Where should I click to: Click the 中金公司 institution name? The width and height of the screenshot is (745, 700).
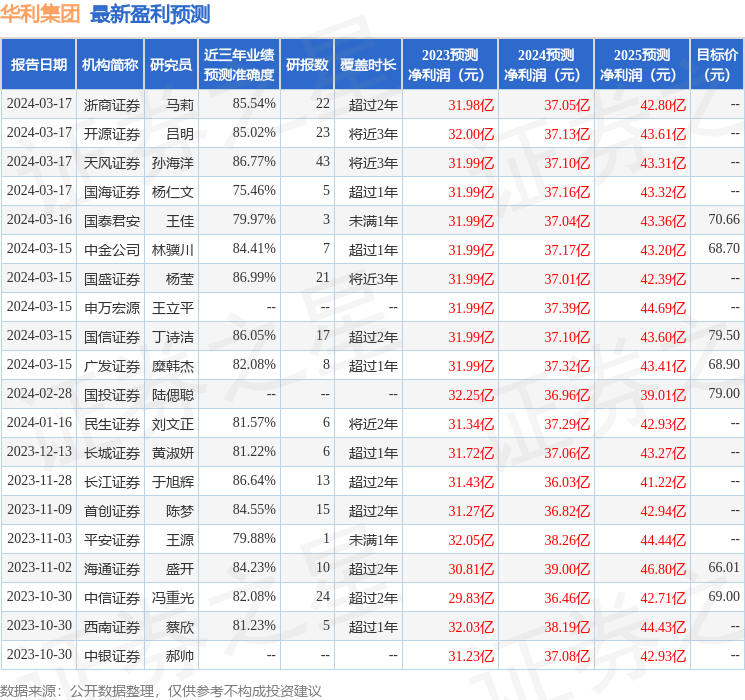coord(112,250)
